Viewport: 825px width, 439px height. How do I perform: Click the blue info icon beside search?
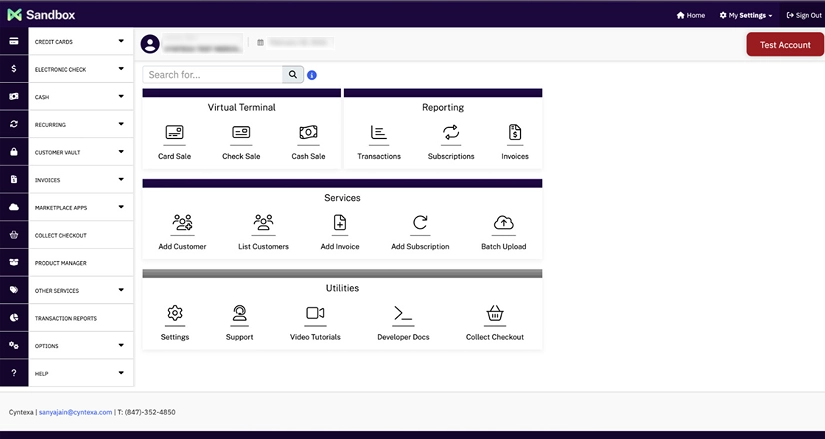tap(311, 75)
